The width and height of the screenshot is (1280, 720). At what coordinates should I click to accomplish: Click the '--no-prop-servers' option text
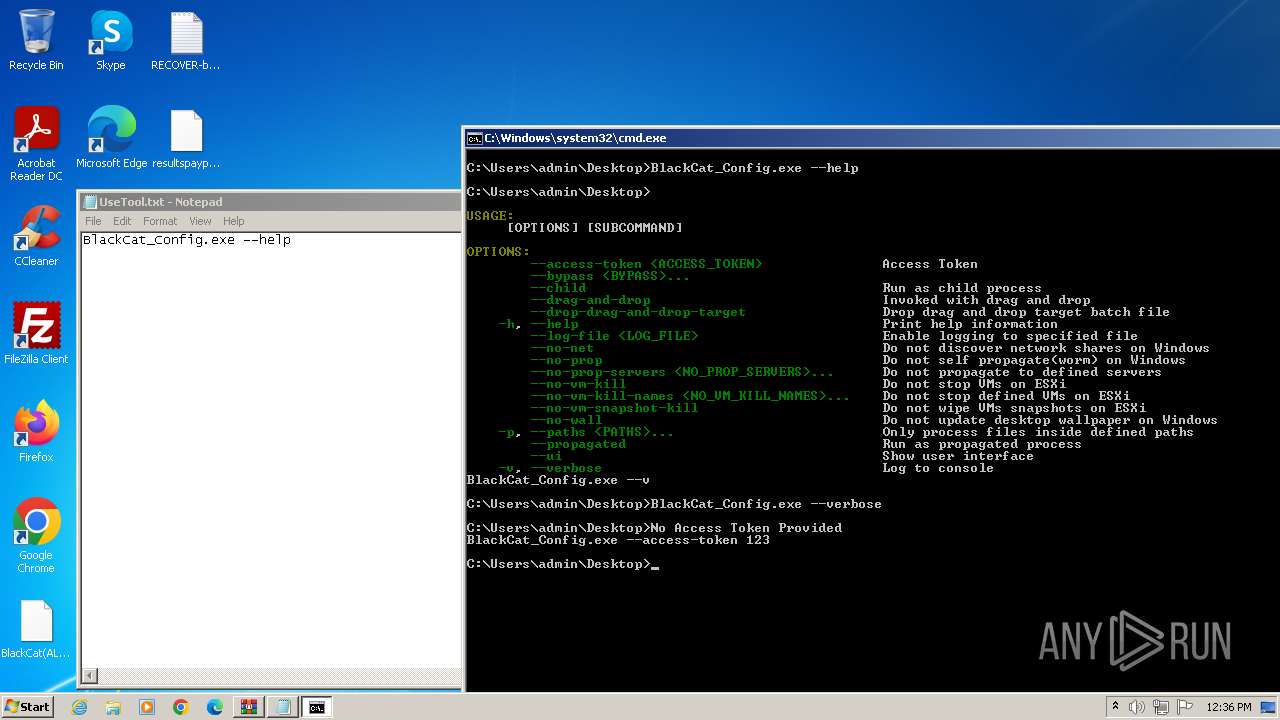click(x=598, y=372)
